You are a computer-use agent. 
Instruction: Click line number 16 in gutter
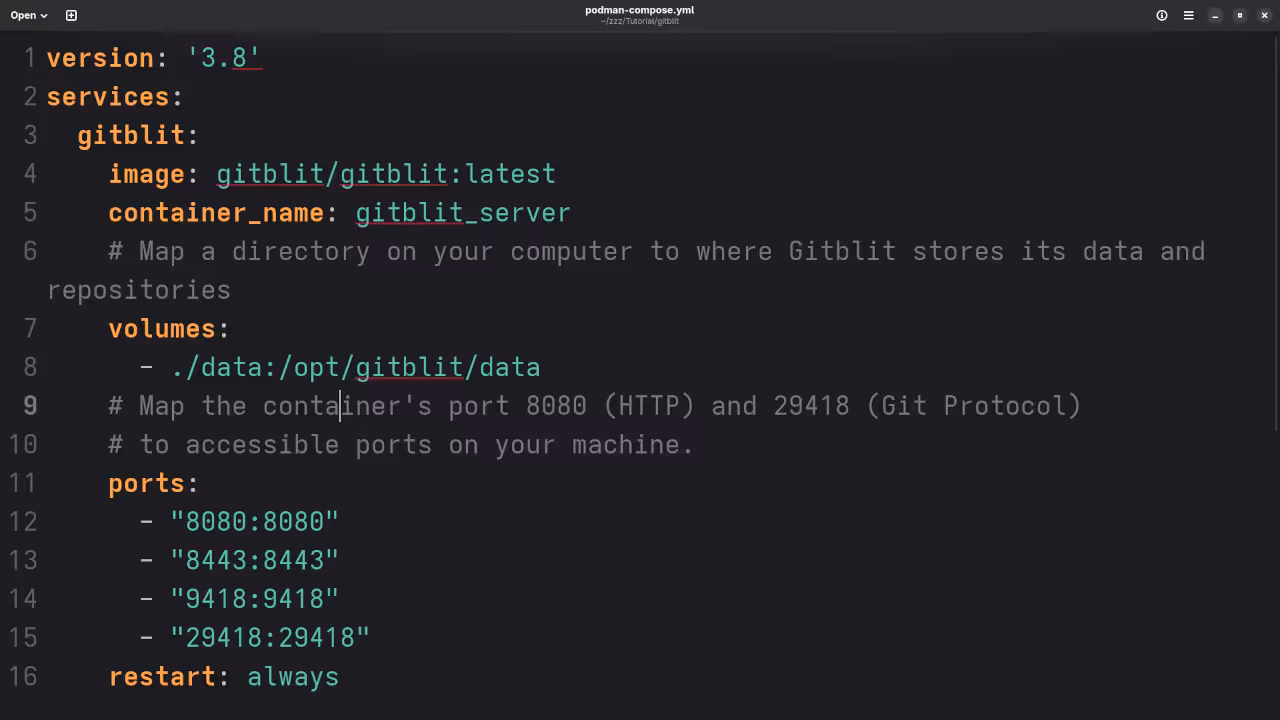click(23, 677)
